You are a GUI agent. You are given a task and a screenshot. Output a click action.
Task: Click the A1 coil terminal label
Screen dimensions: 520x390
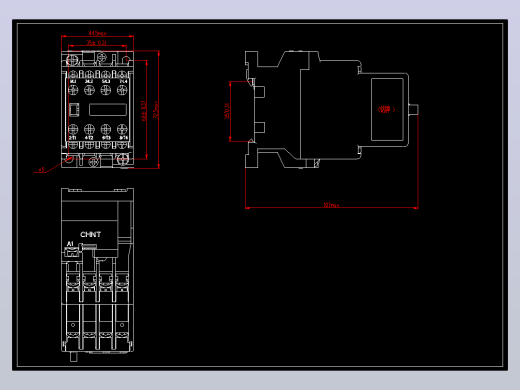coord(70,244)
